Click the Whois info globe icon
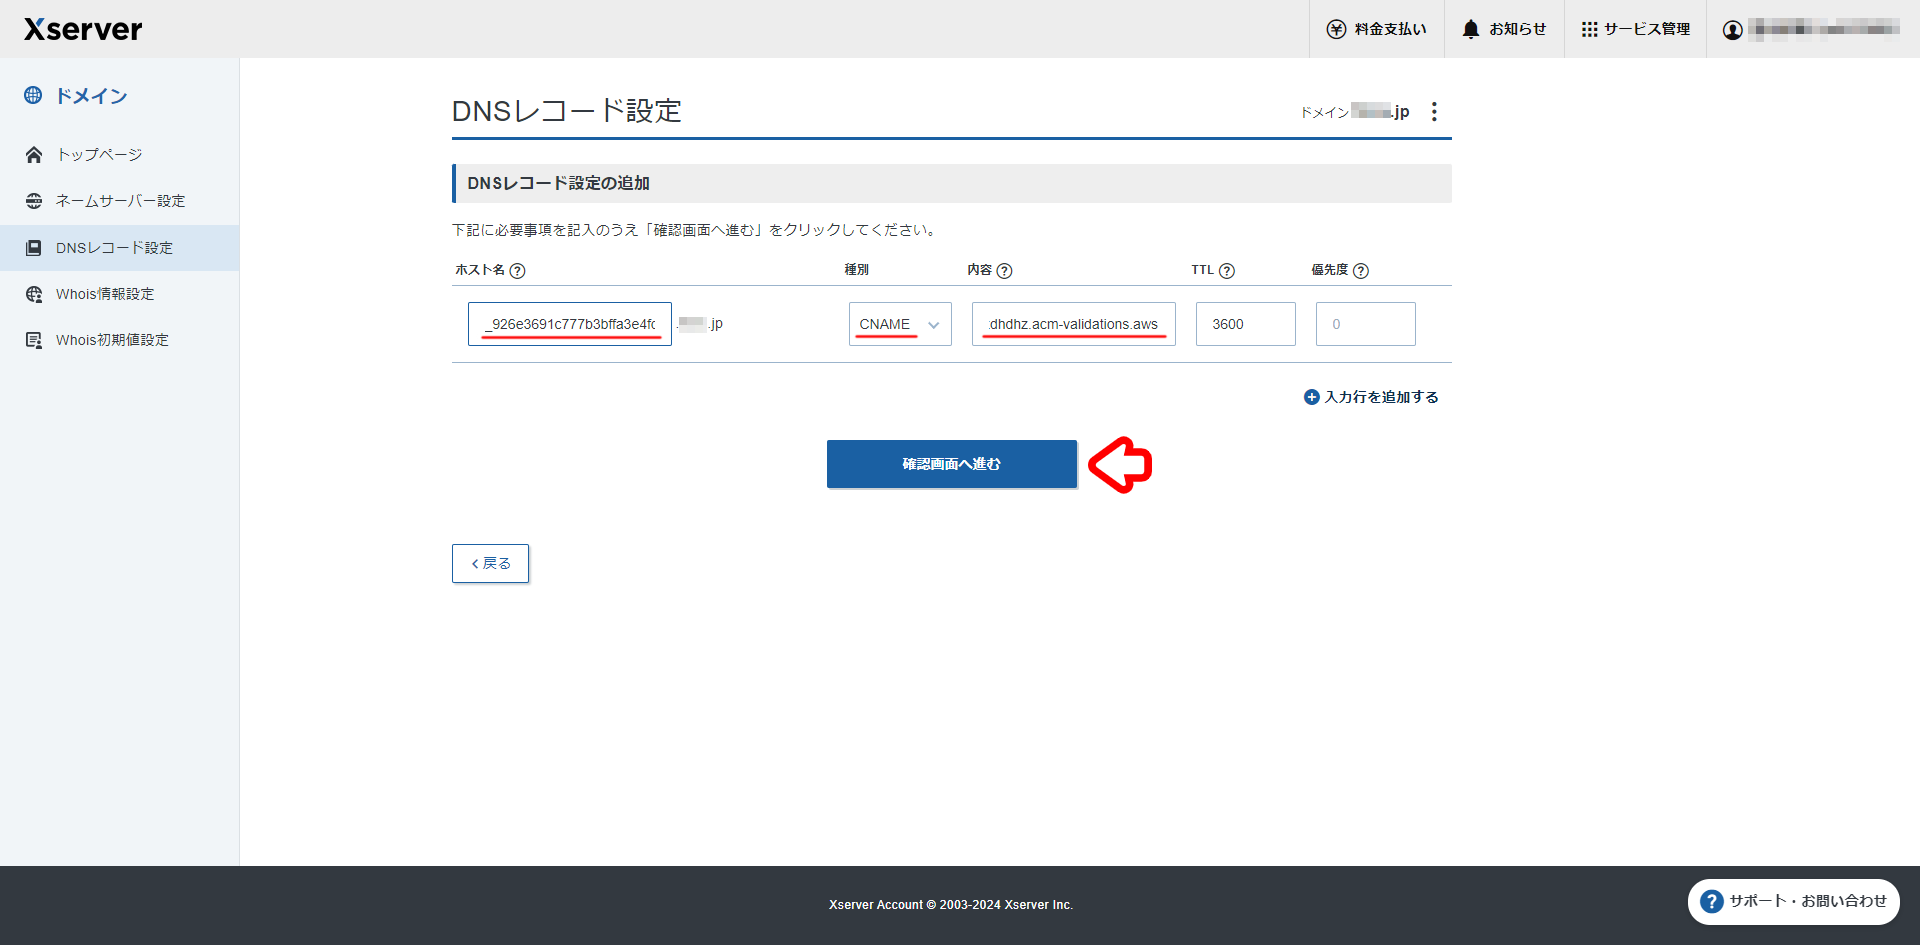The image size is (1920, 945). [x=34, y=294]
